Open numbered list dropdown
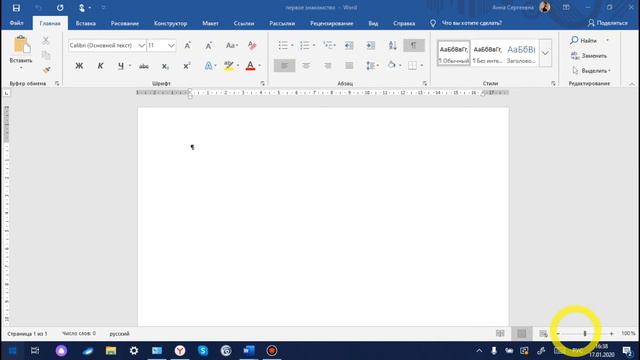This screenshot has height=360, width=640. [313, 45]
